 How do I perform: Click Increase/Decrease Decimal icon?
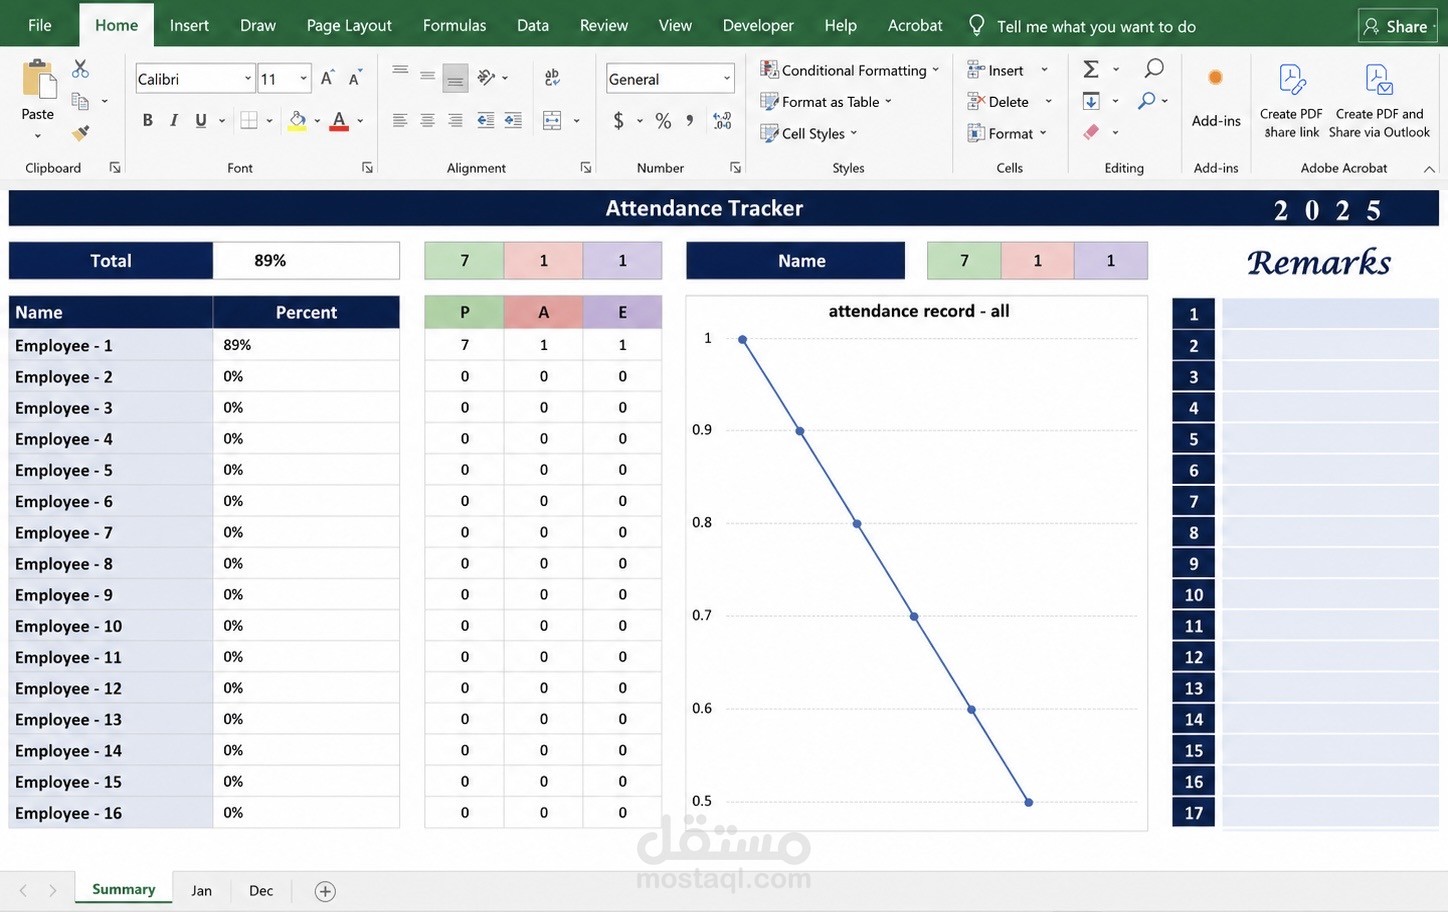722,121
